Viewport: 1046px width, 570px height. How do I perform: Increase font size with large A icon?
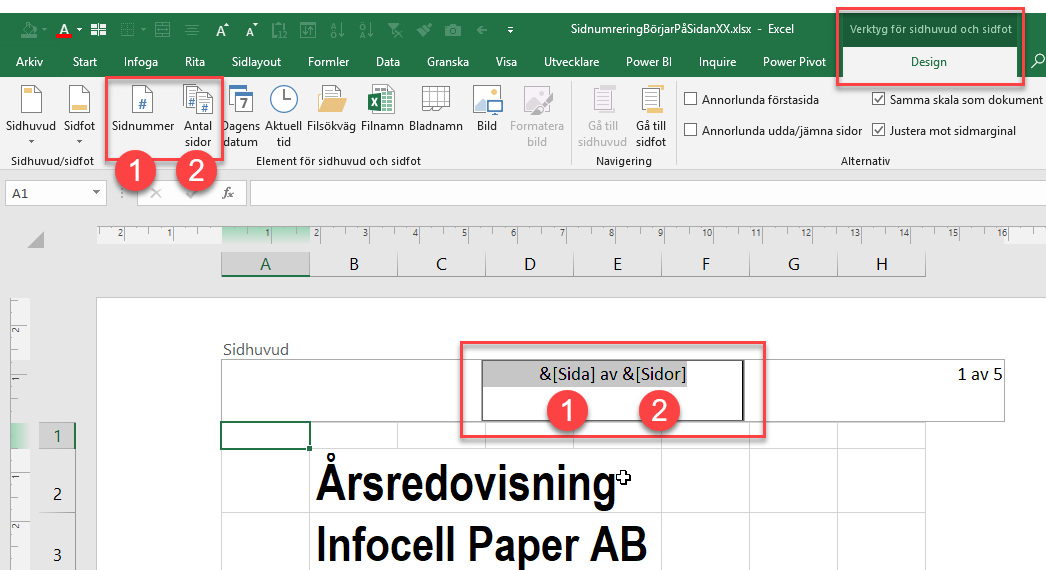[x=222, y=29]
